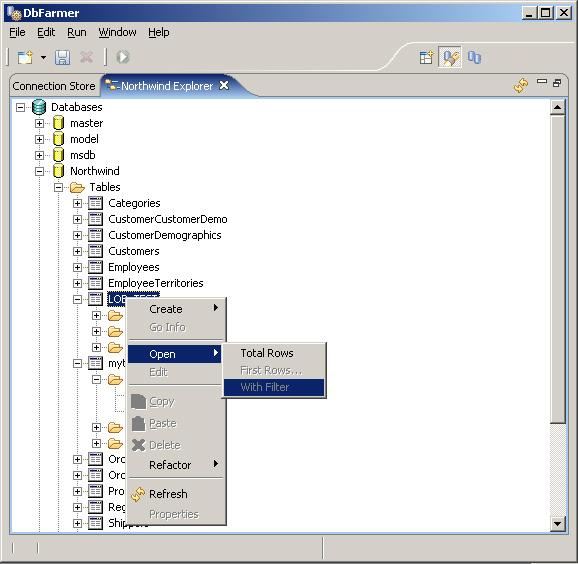
Task: Choose Edit in the context menu
Action: (x=176, y=372)
